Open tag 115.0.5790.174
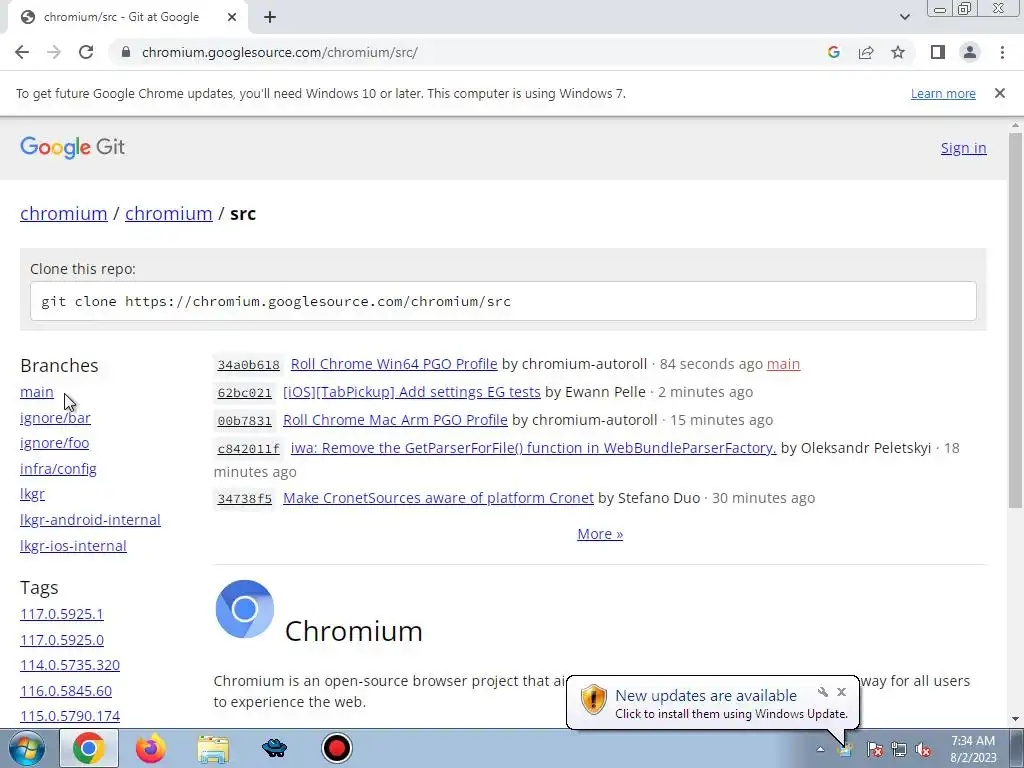Viewport: 1024px width, 768px height. (70, 716)
